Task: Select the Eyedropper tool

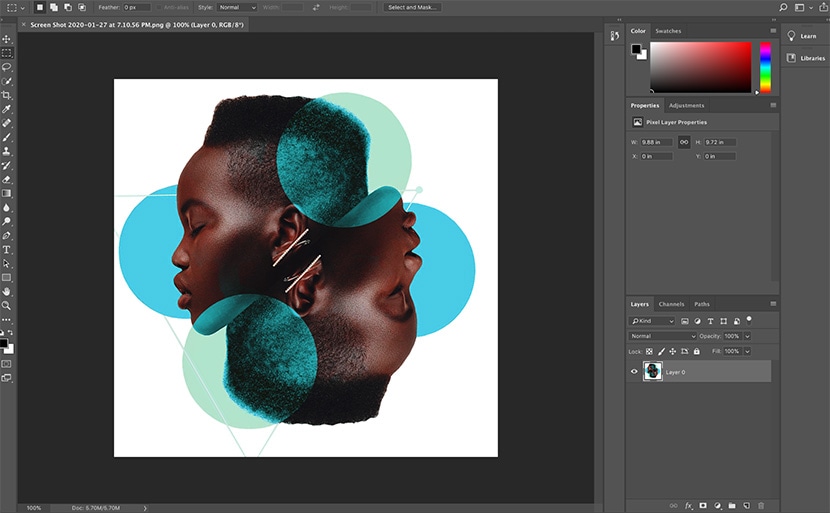Action: pyautogui.click(x=7, y=109)
